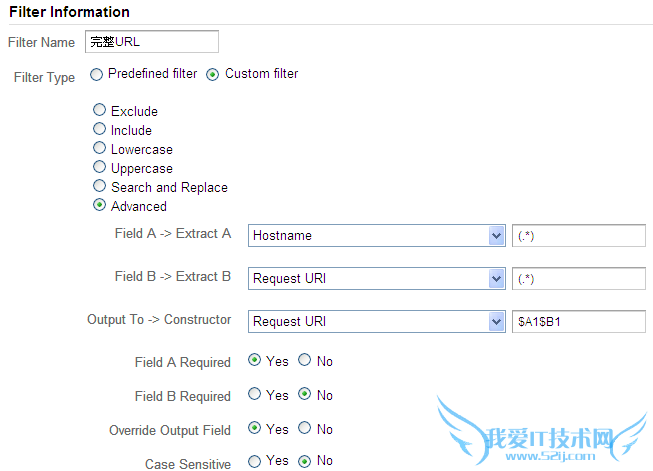Click the Filter Name text field
Screen dimensions: 653x471
151,42
